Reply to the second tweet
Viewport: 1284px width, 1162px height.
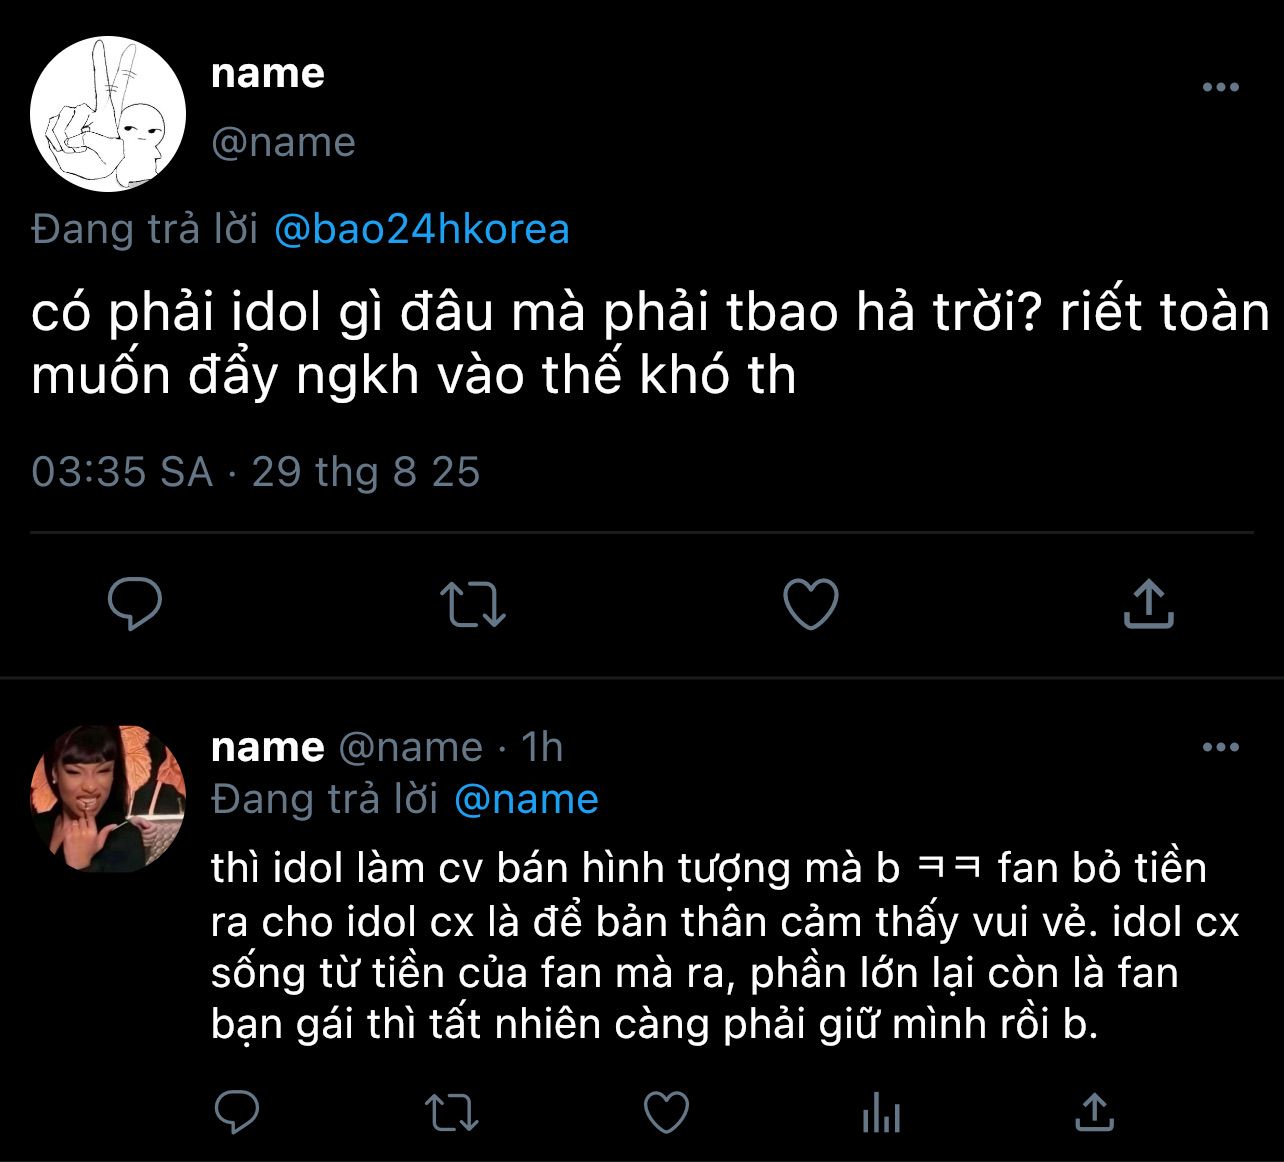[237, 1112]
